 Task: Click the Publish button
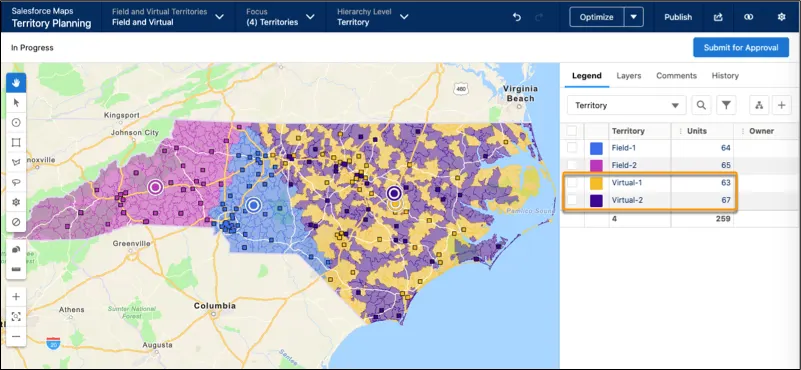pos(678,17)
